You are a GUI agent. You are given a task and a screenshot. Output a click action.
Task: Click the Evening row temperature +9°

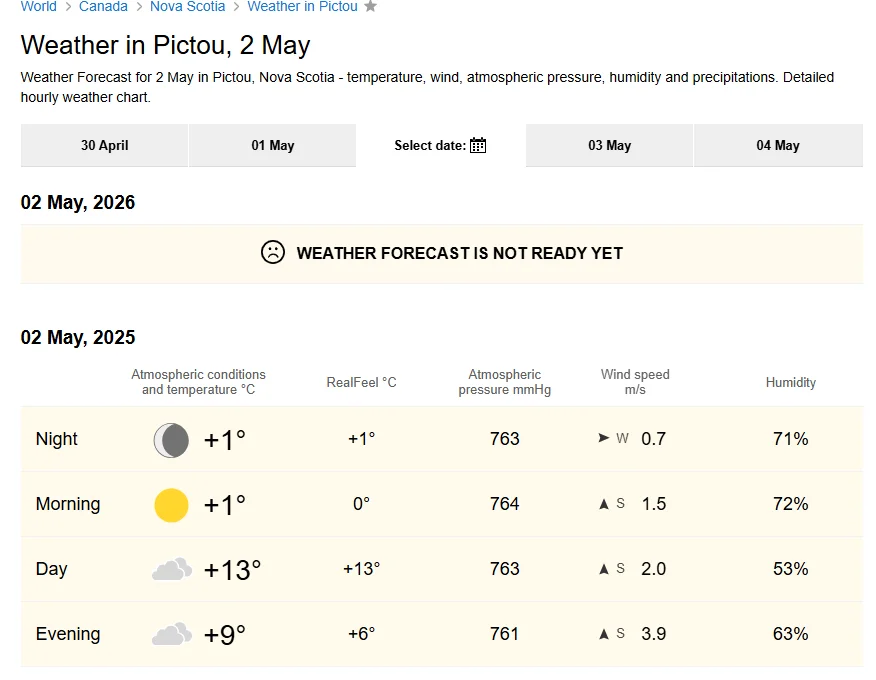[224, 634]
